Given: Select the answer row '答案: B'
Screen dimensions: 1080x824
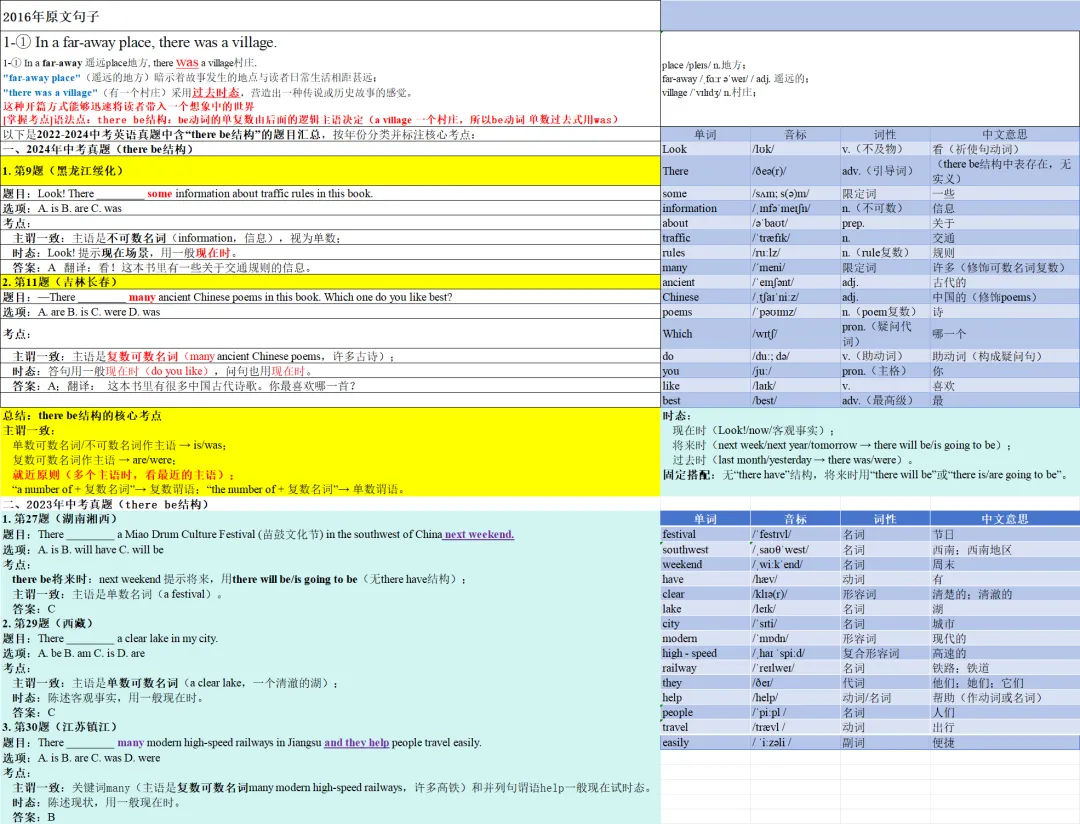Looking at the screenshot, I should tap(330, 817).
